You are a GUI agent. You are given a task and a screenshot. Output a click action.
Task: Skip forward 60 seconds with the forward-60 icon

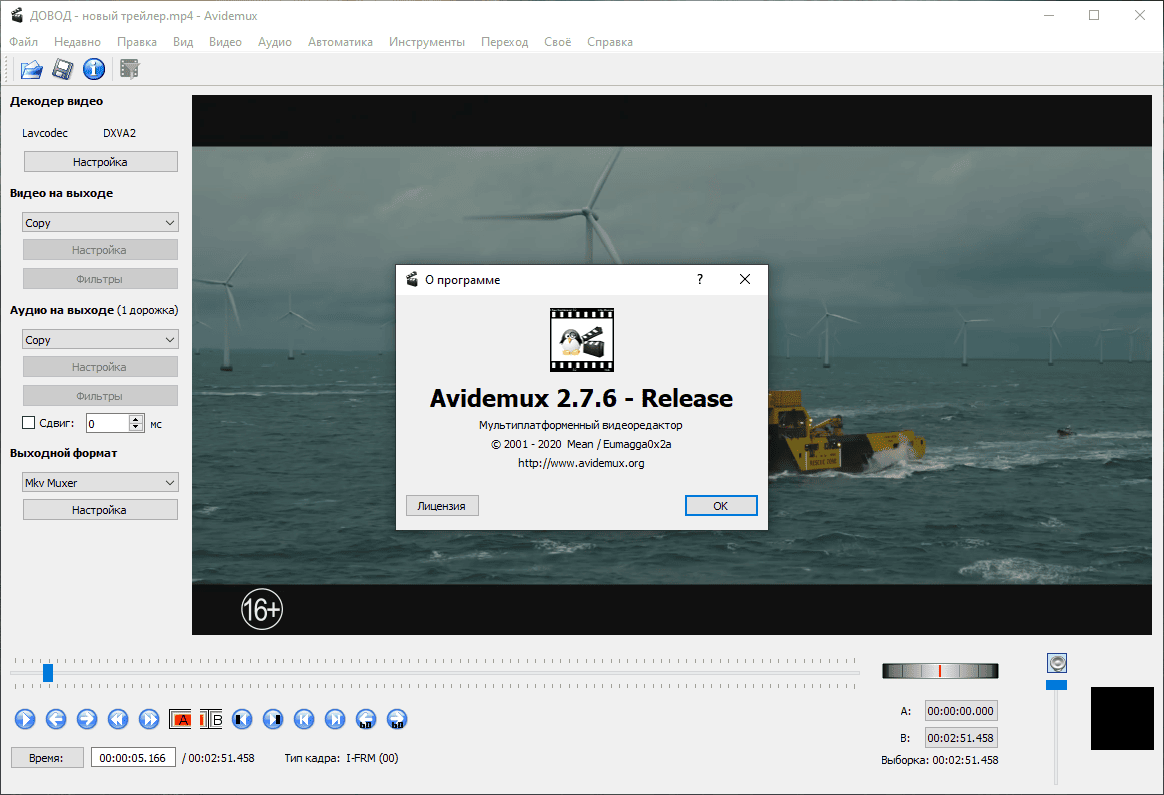tap(397, 719)
